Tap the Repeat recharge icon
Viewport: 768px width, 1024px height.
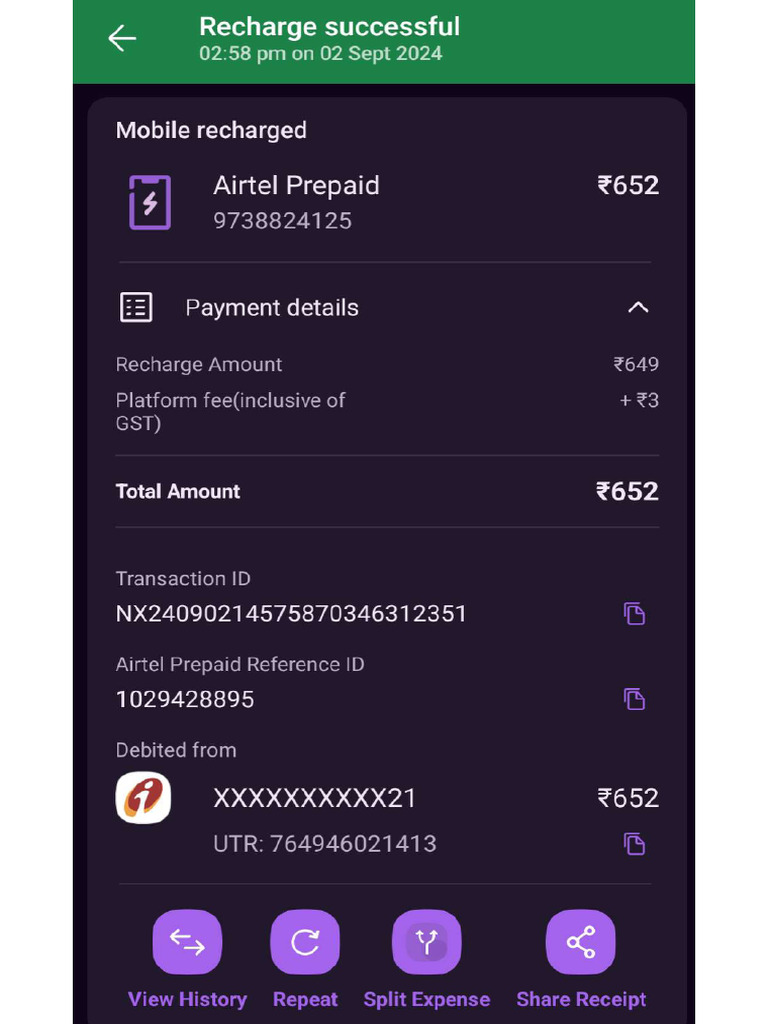pyautogui.click(x=305, y=943)
